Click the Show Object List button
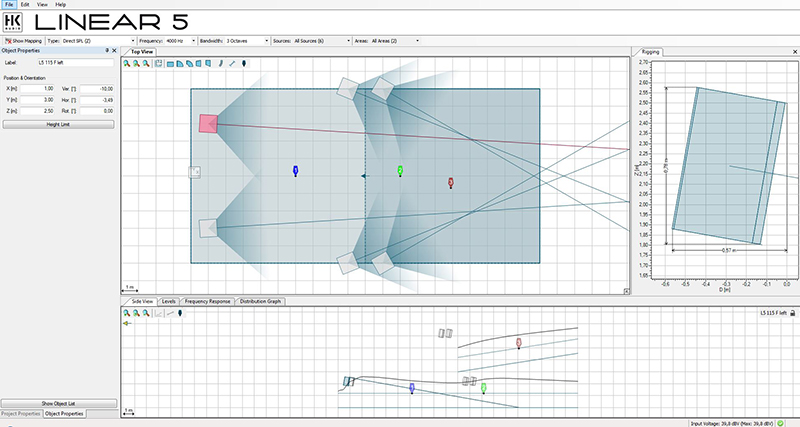The width and height of the screenshot is (800, 427). pyautogui.click(x=59, y=404)
